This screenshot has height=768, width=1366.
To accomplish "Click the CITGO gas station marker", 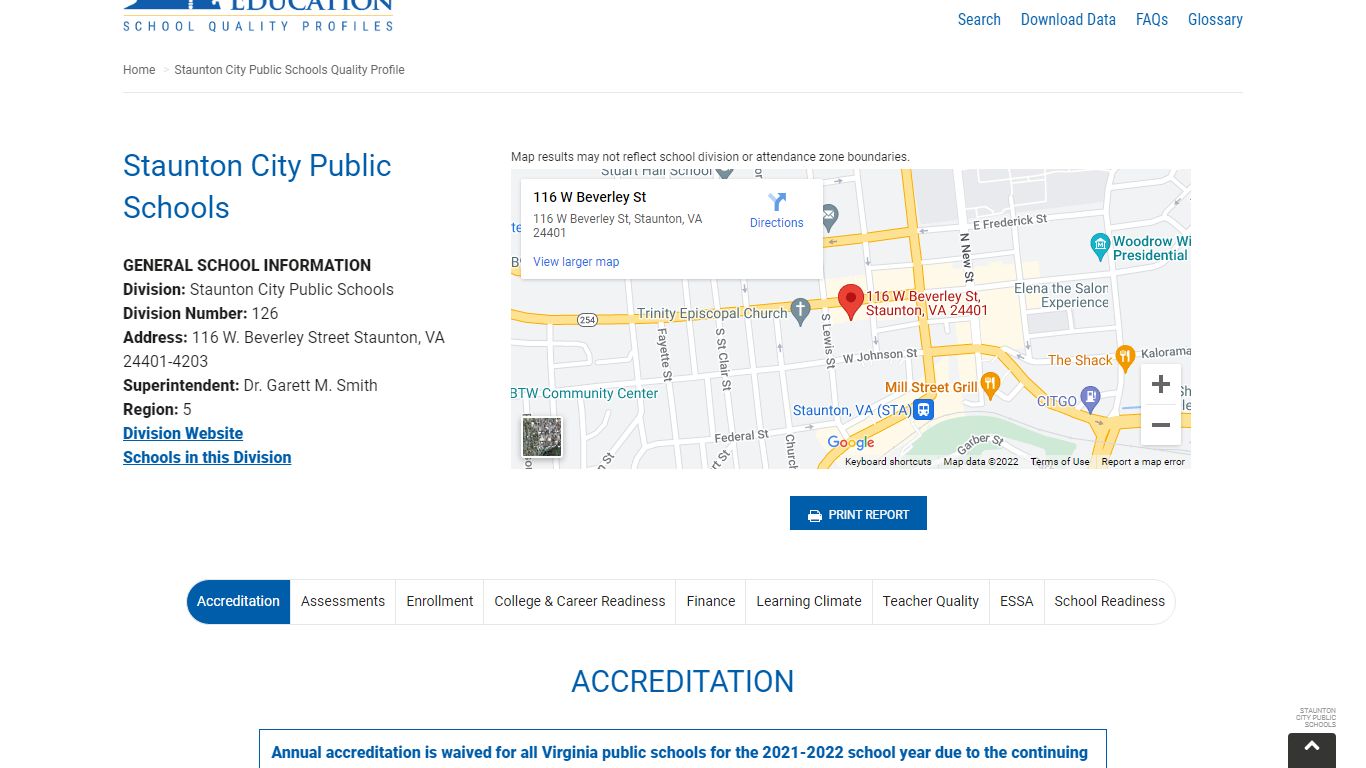I will coord(1091,400).
